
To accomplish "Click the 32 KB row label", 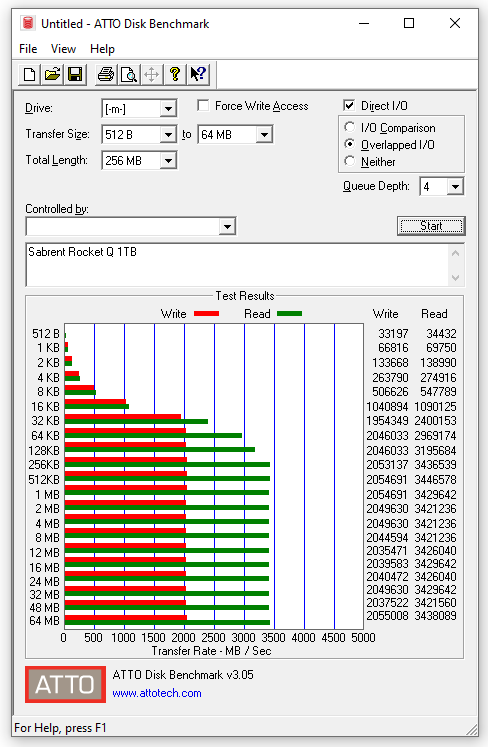I will [x=45, y=421].
